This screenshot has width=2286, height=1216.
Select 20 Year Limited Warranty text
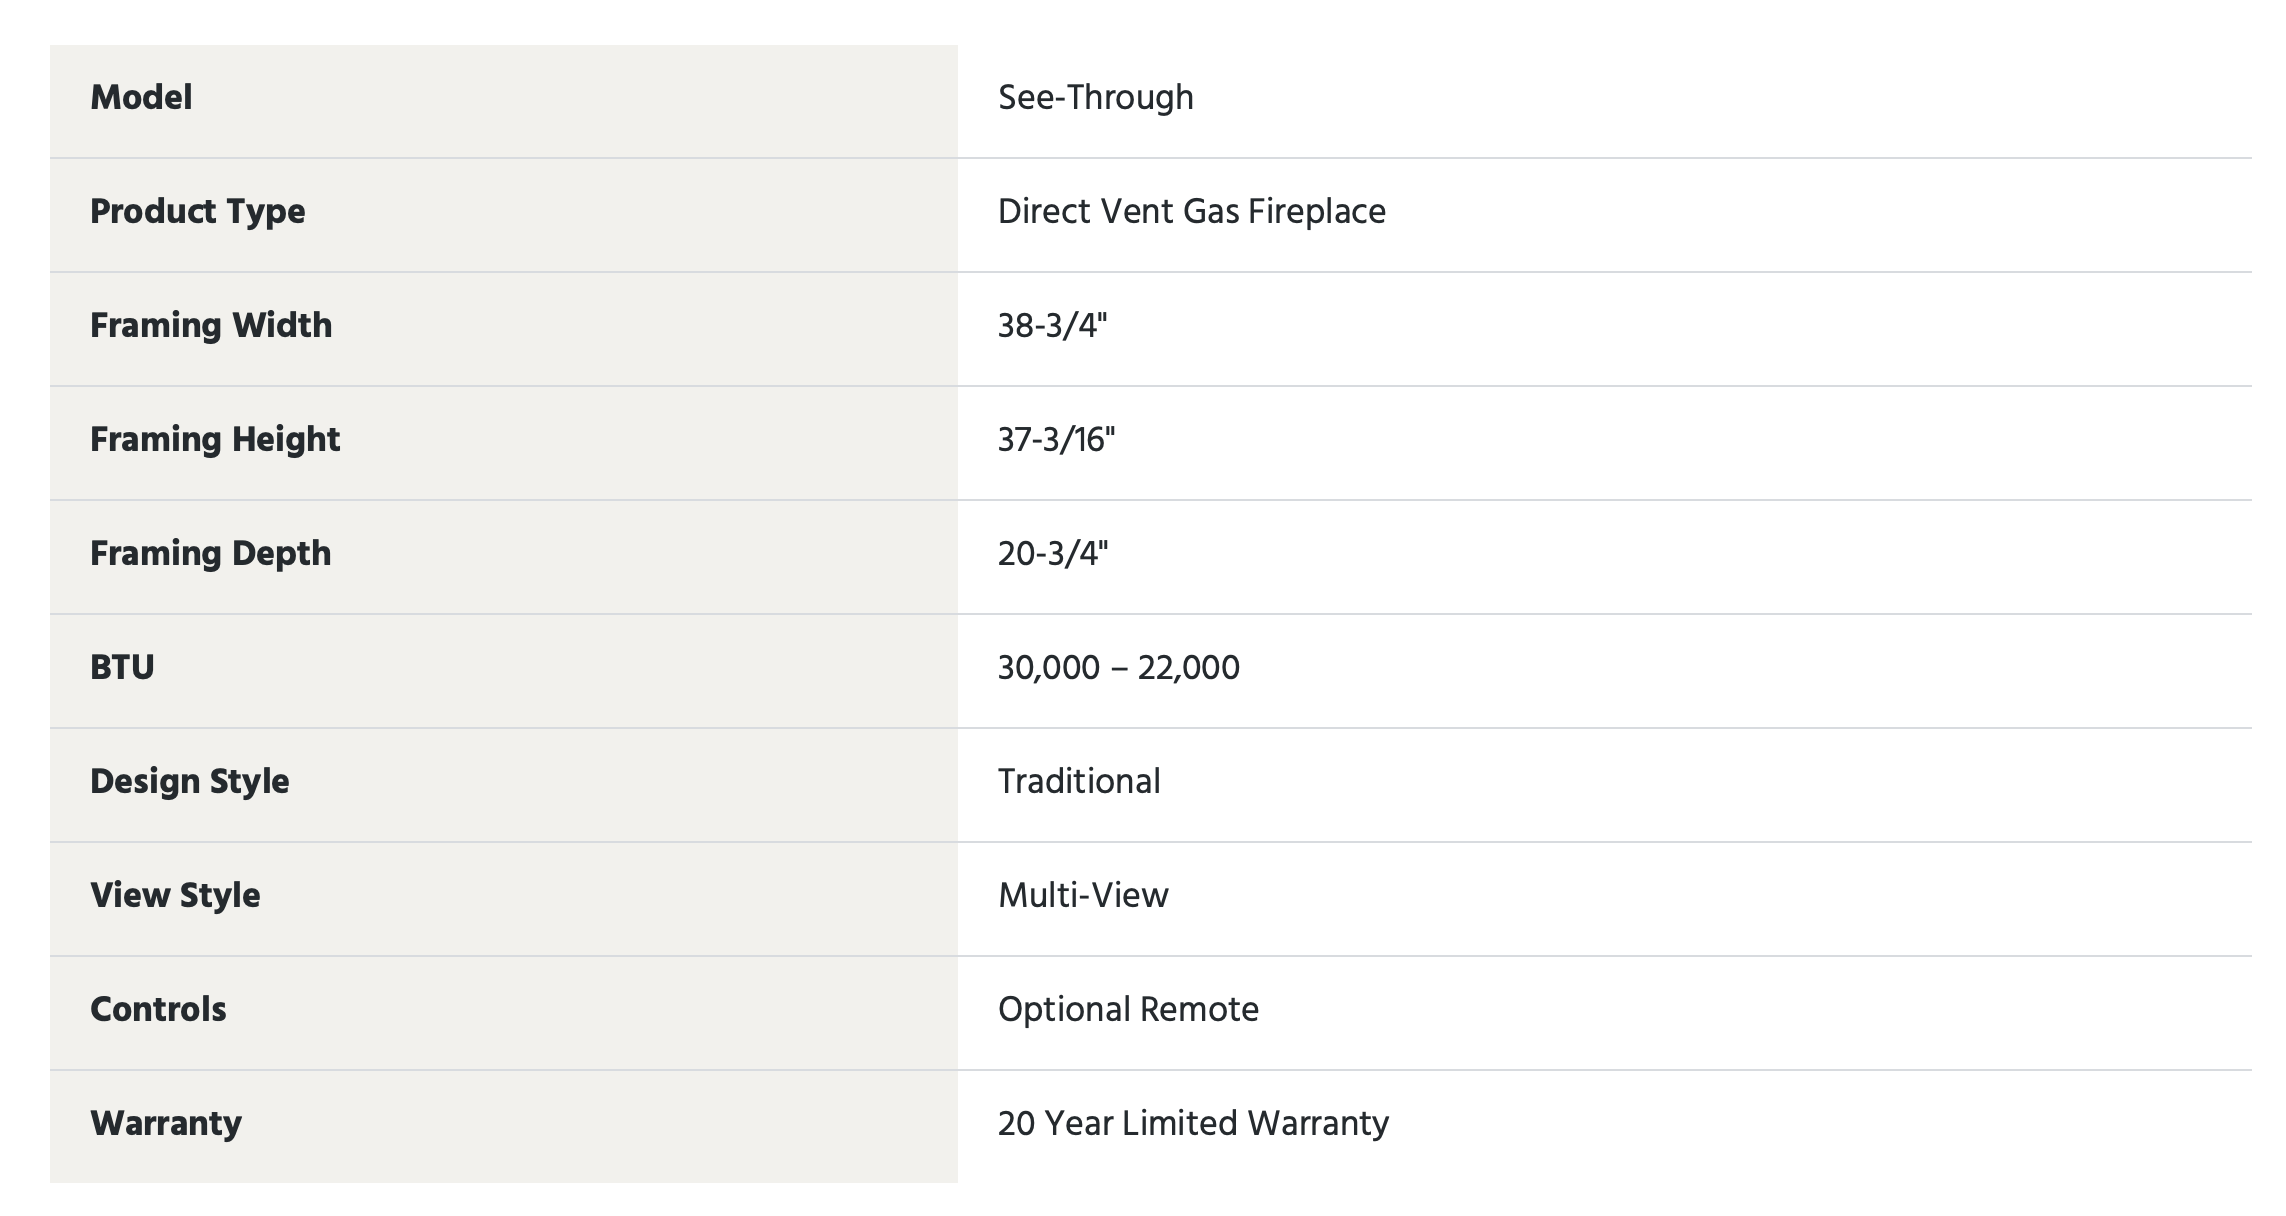coord(1194,1124)
